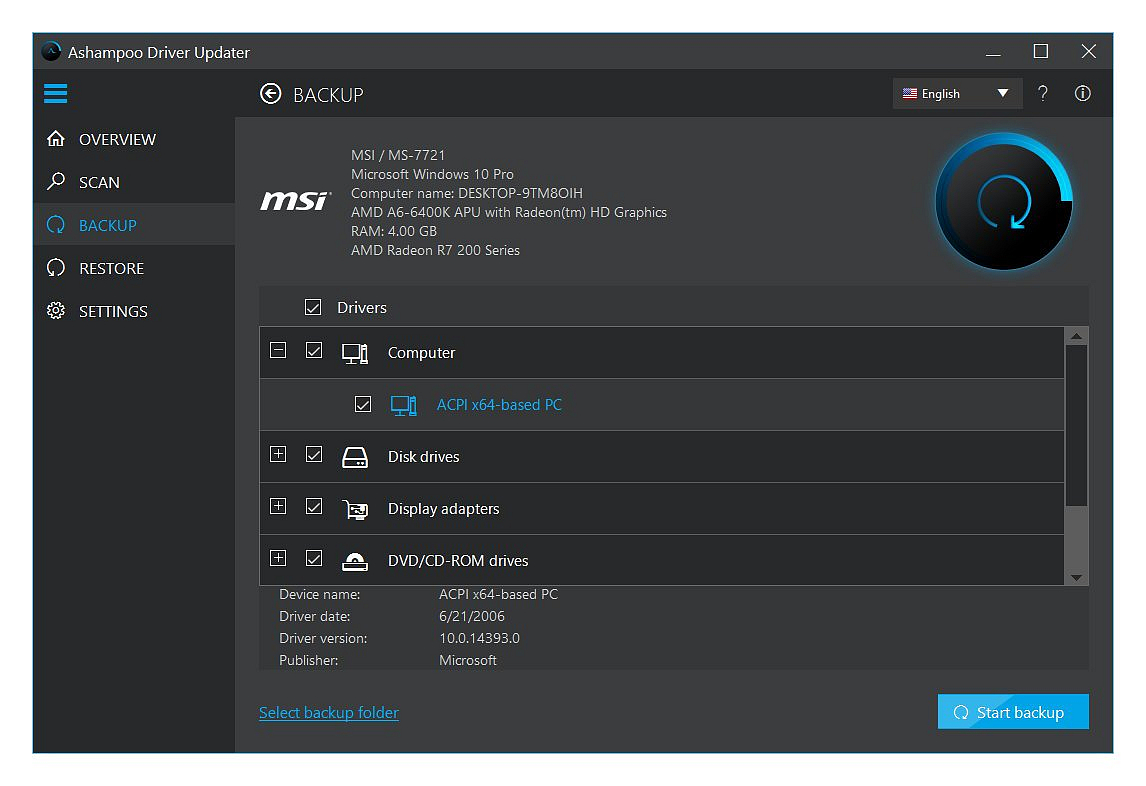This screenshot has width=1146, height=786.
Task: Open the help question mark icon
Action: (1042, 93)
